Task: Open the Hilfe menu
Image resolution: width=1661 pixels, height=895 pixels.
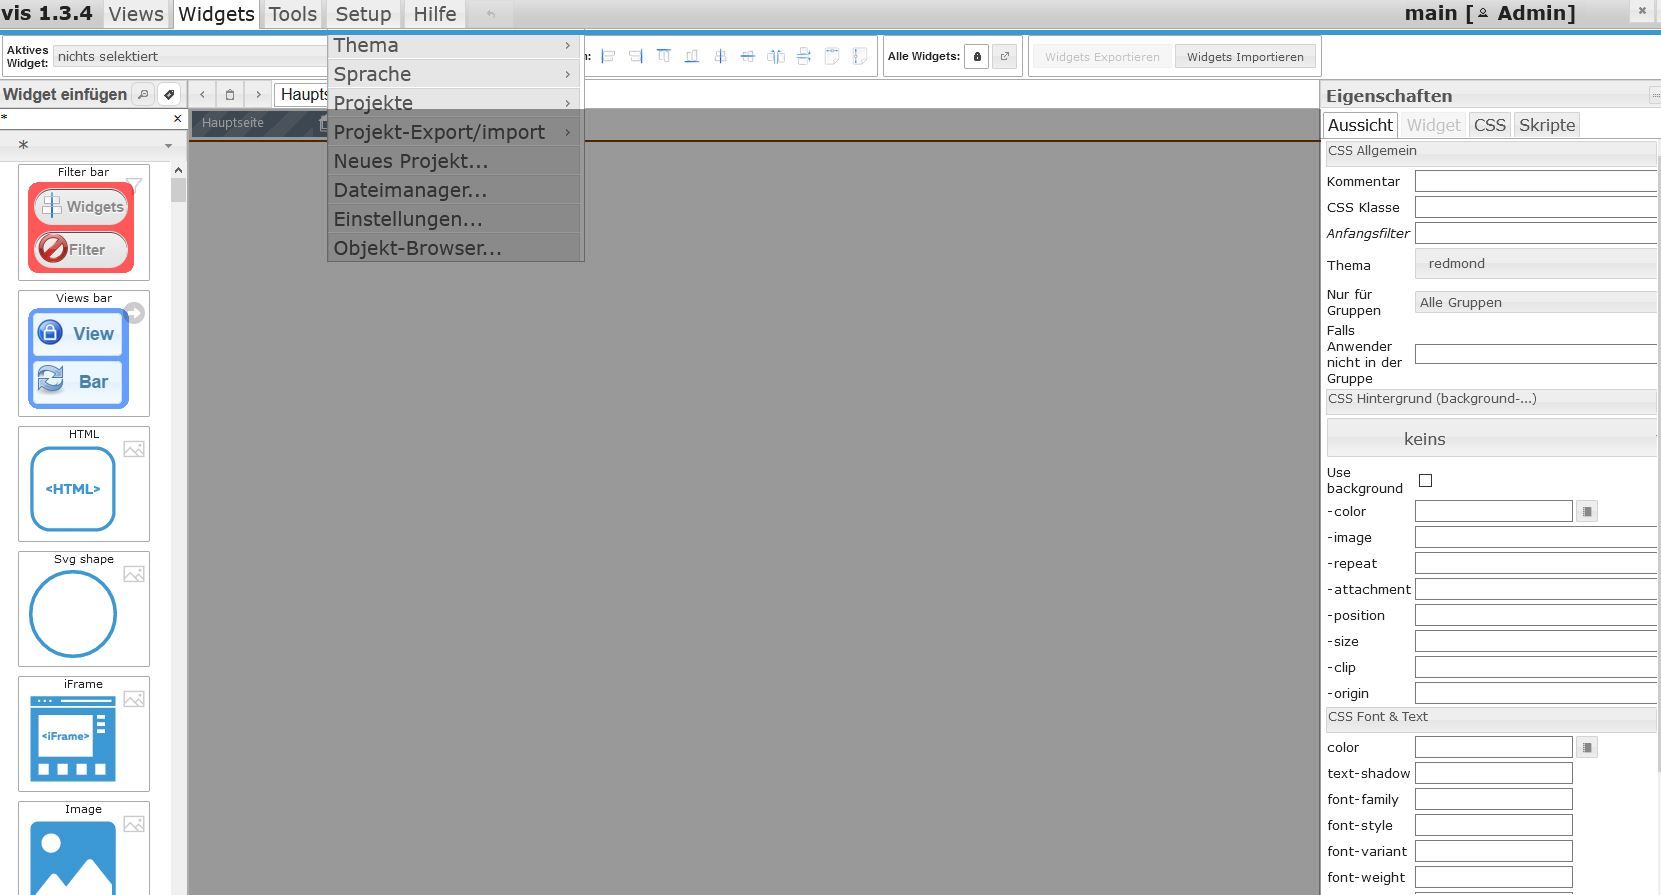Action: pyautogui.click(x=434, y=14)
